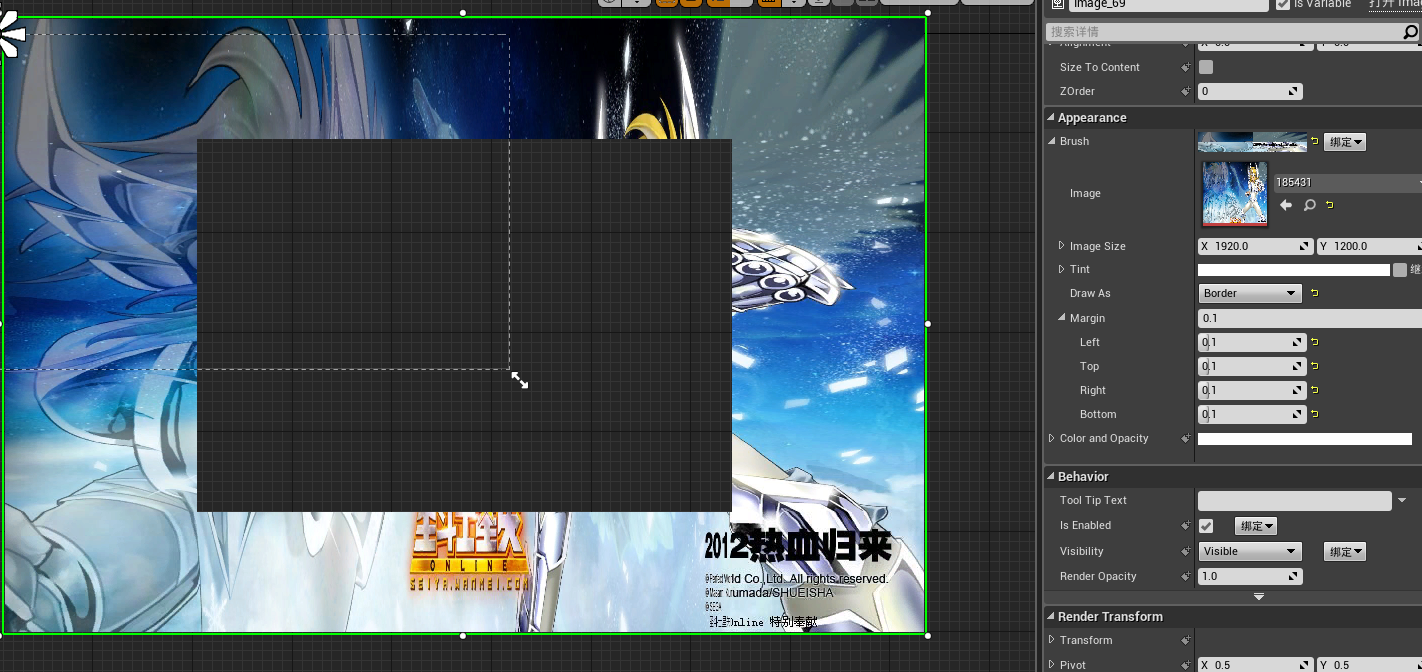The height and width of the screenshot is (672, 1422).
Task: Reset Right margin to default
Action: click(1314, 390)
